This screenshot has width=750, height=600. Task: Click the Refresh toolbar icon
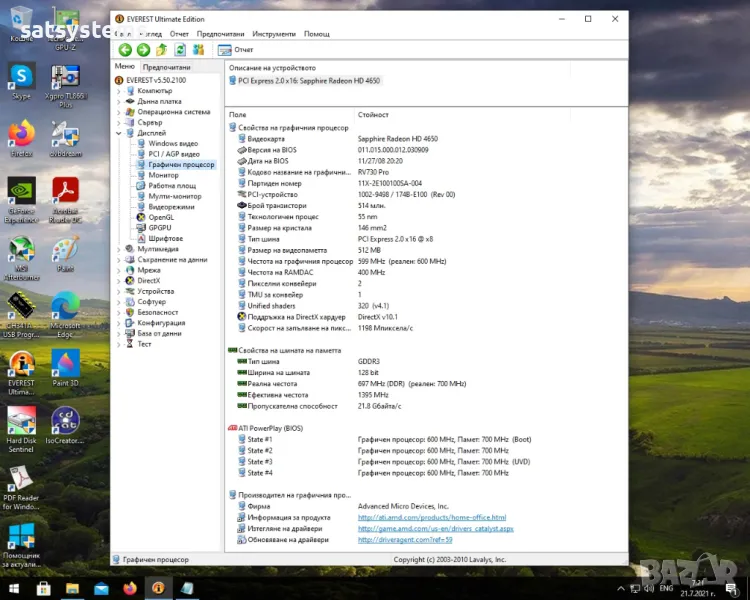180,50
